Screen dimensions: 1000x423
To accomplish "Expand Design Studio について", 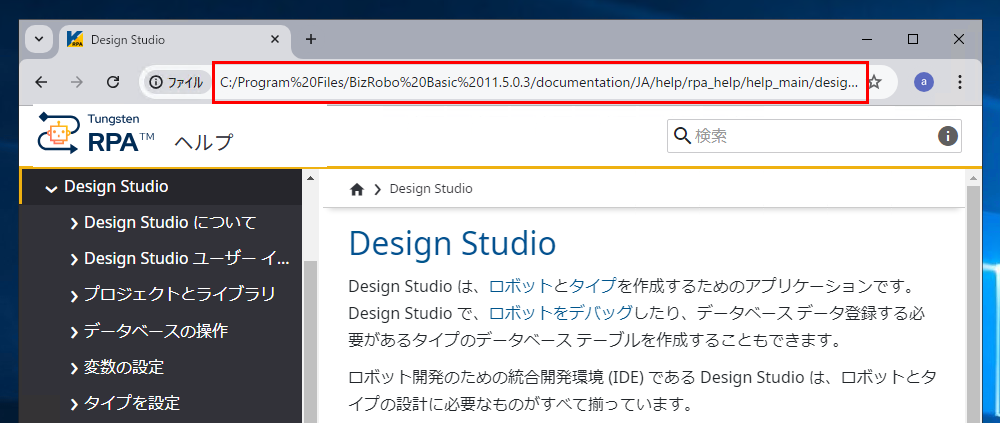I will [x=74, y=223].
